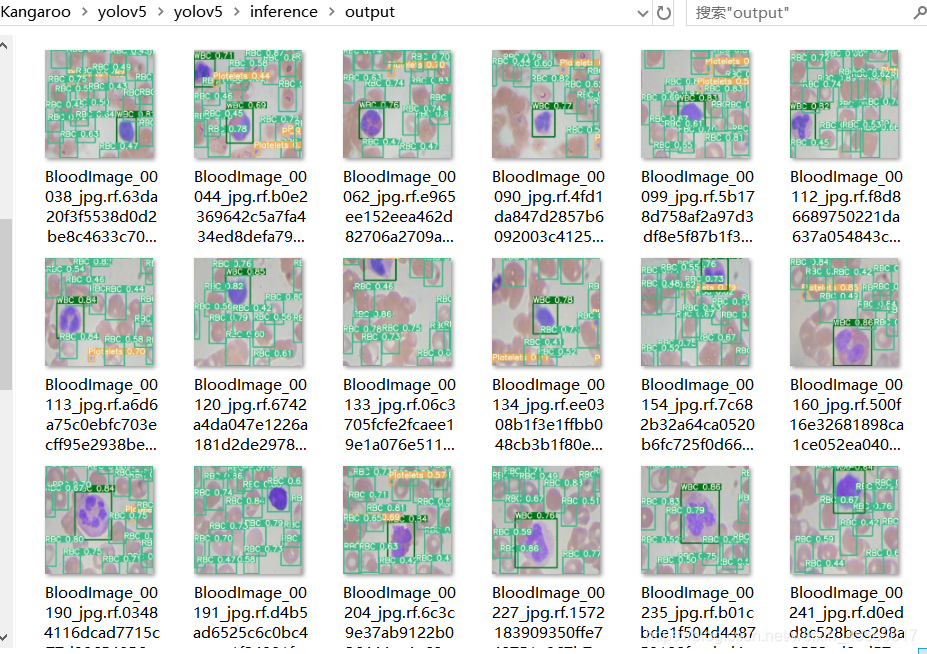Click the BloodImage_00190 thumbnail
This screenshot has width=927, height=654.
click(x=100, y=520)
